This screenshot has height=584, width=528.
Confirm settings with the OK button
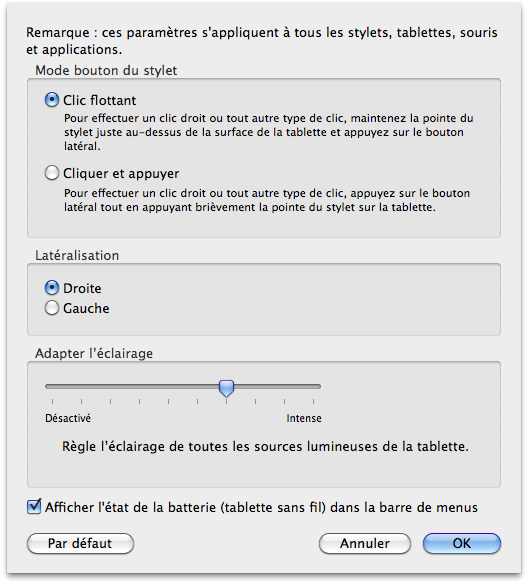point(462,543)
